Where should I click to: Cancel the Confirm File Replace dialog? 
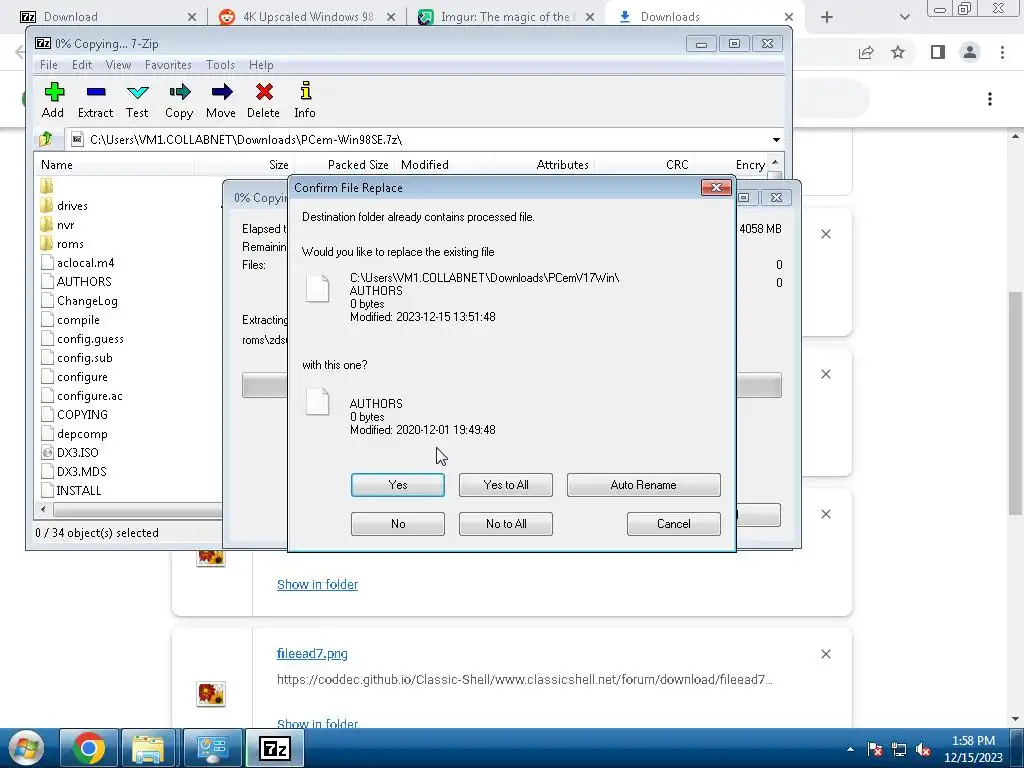tap(673, 524)
